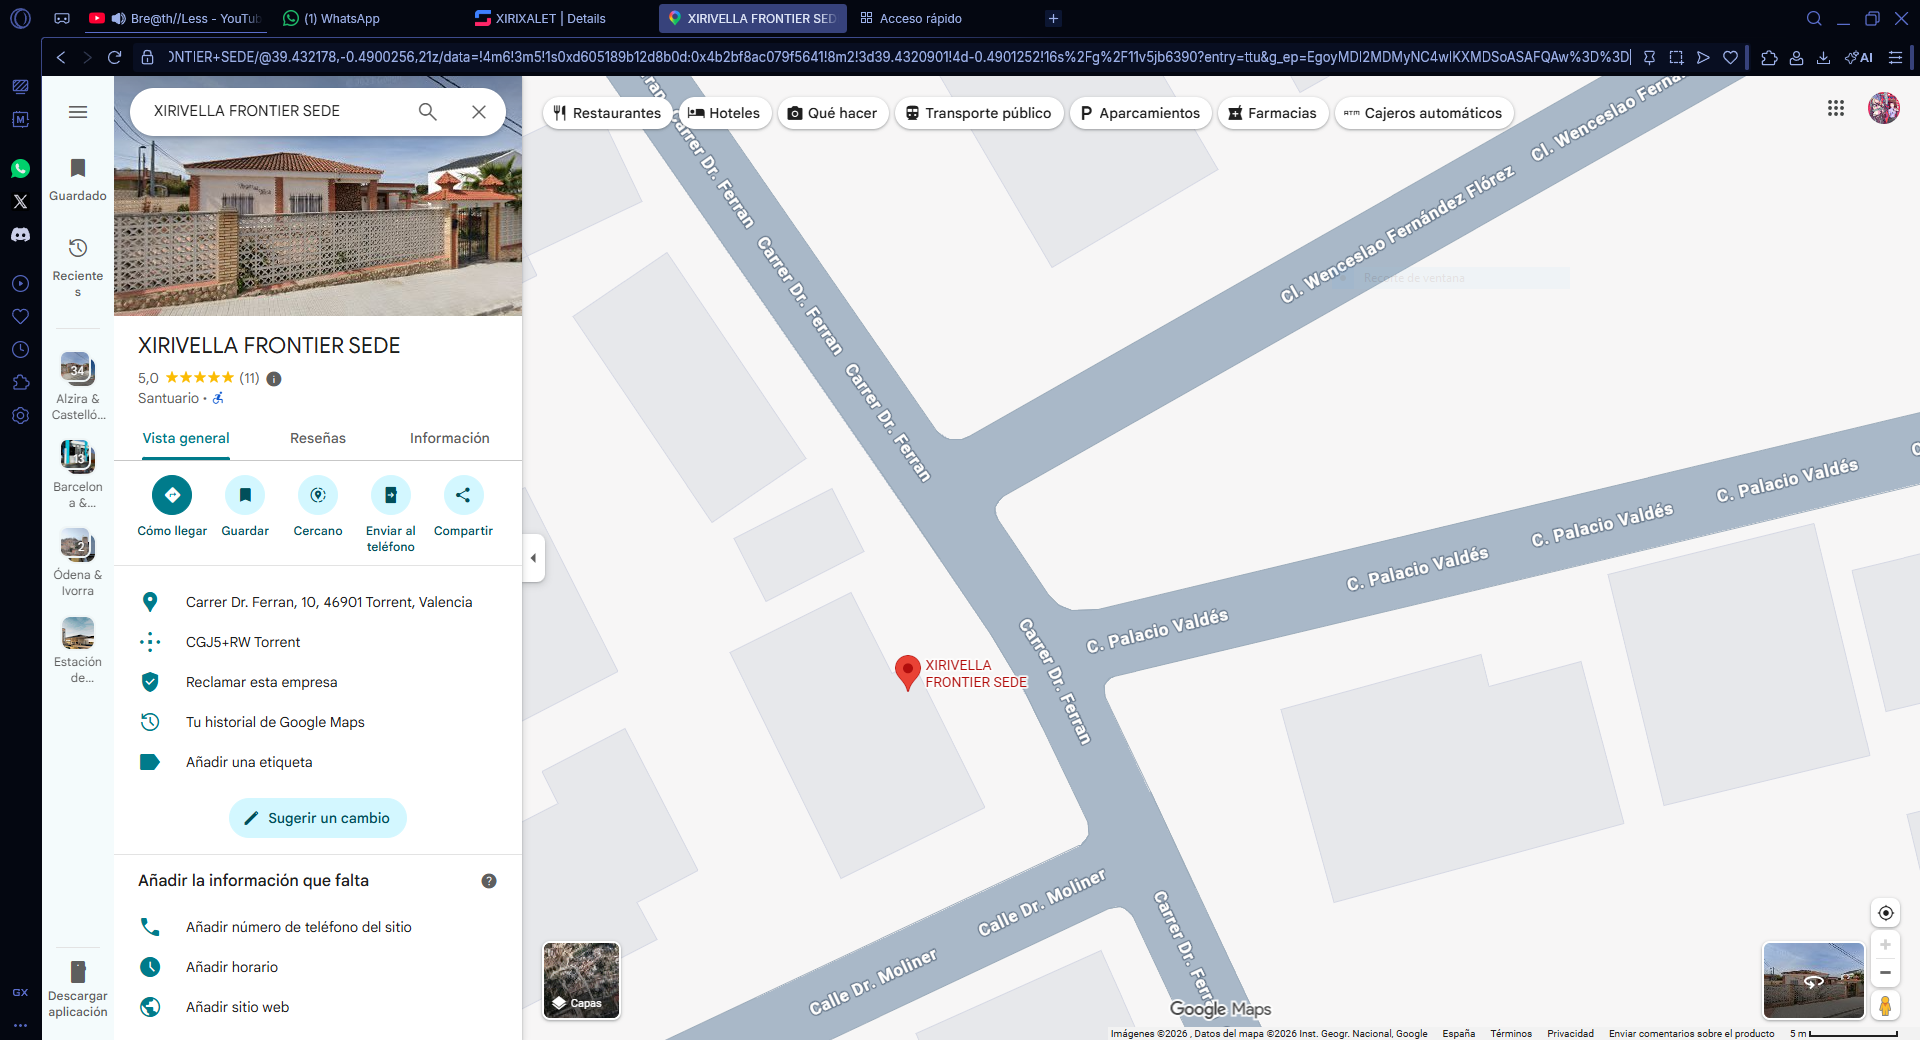Collapse the side panel arrow

pyautogui.click(x=534, y=558)
